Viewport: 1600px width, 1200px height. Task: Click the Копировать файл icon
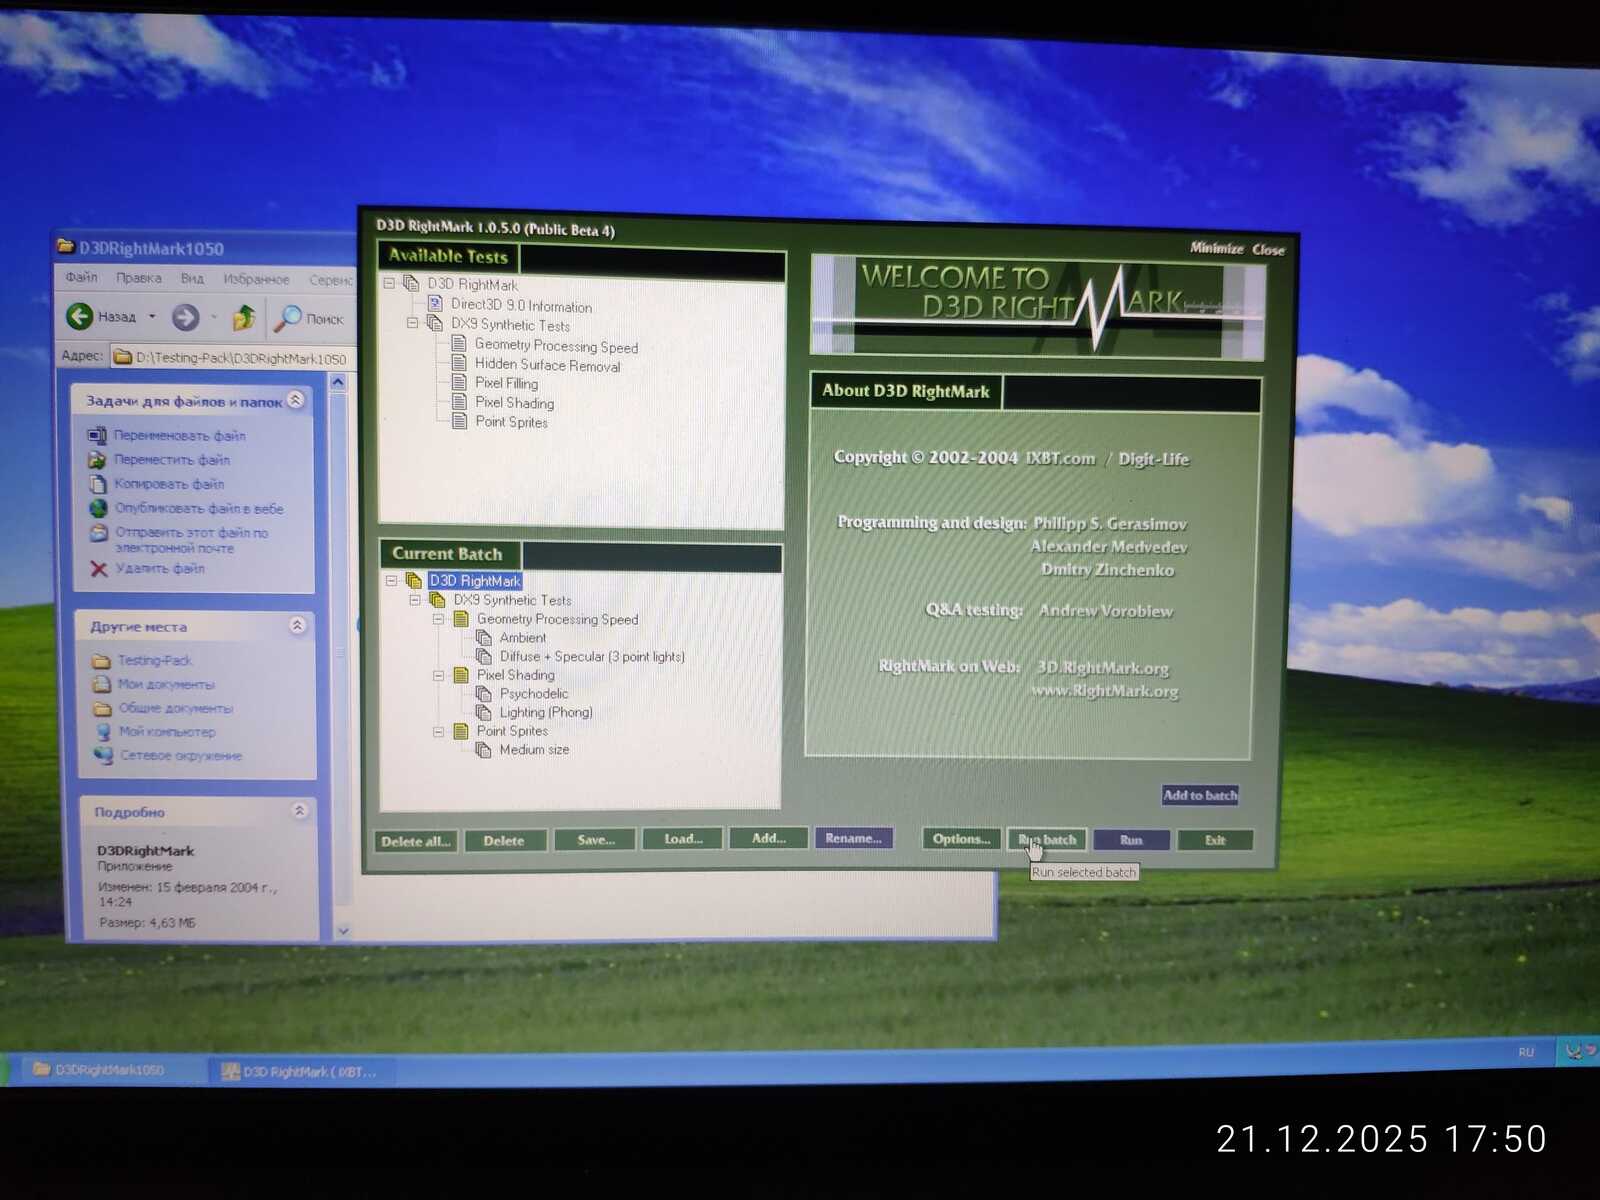(x=98, y=484)
